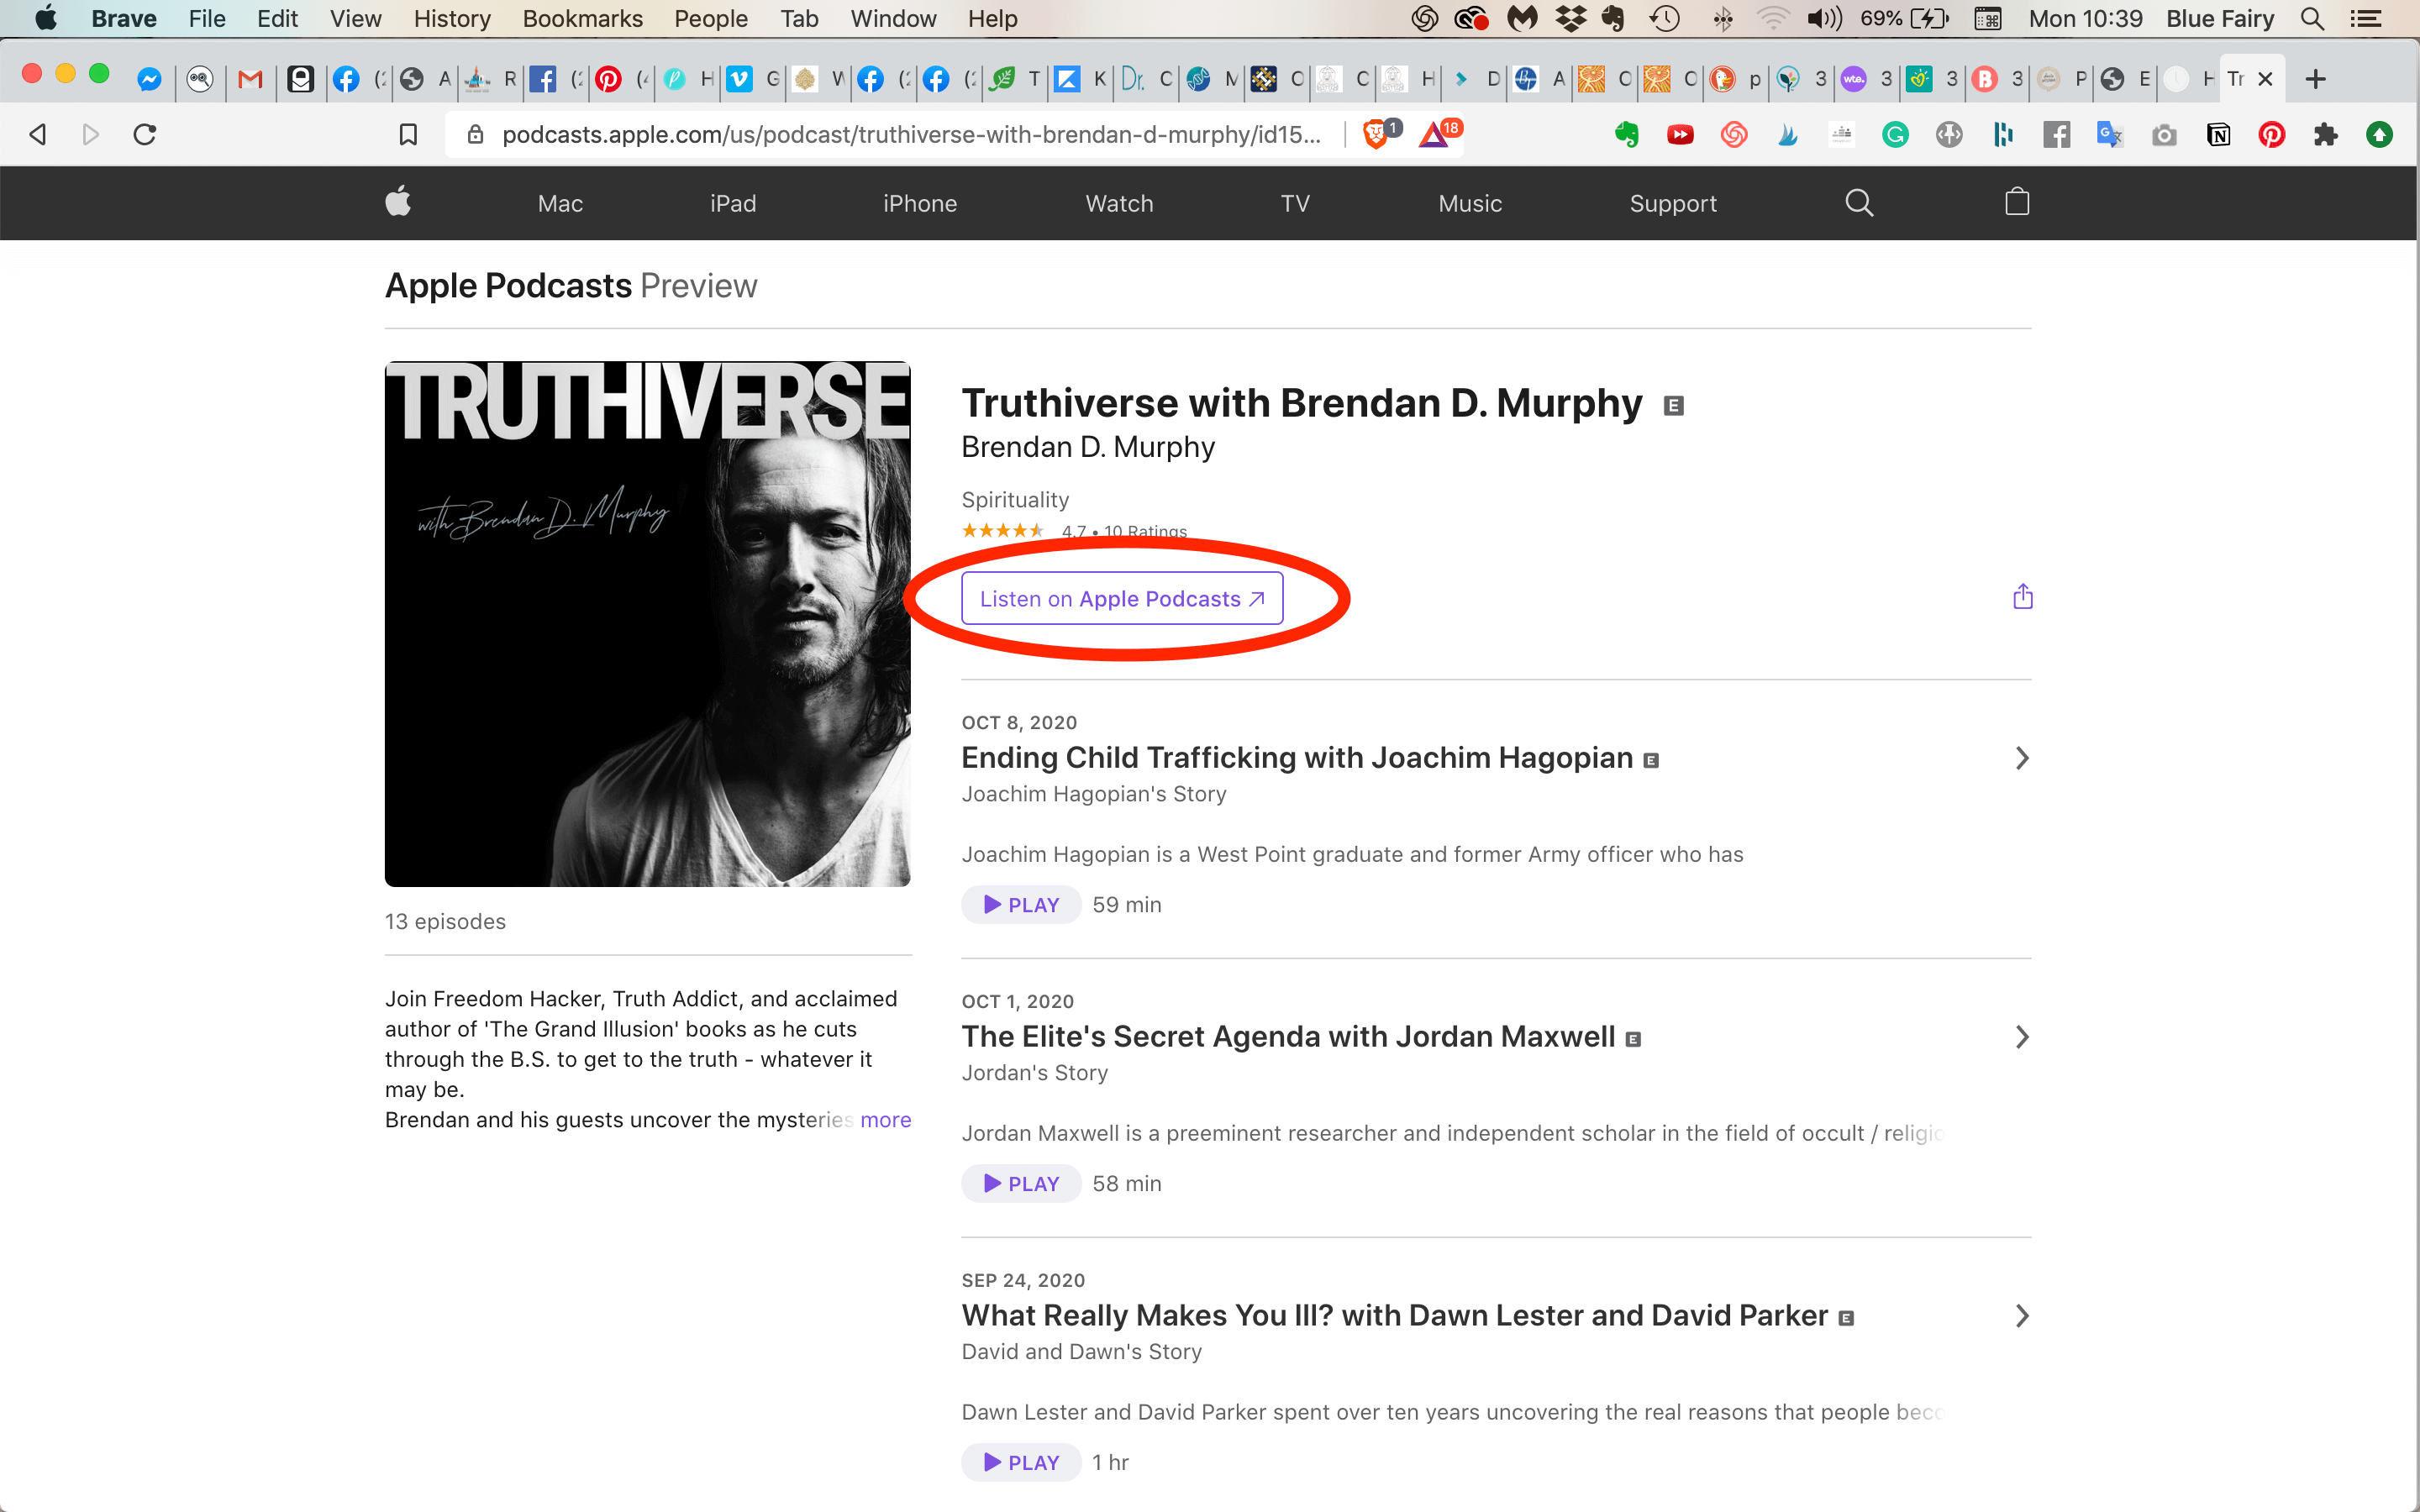Open the camera screenshot extension
This screenshot has width=2420, height=1512.
pos(2164,135)
